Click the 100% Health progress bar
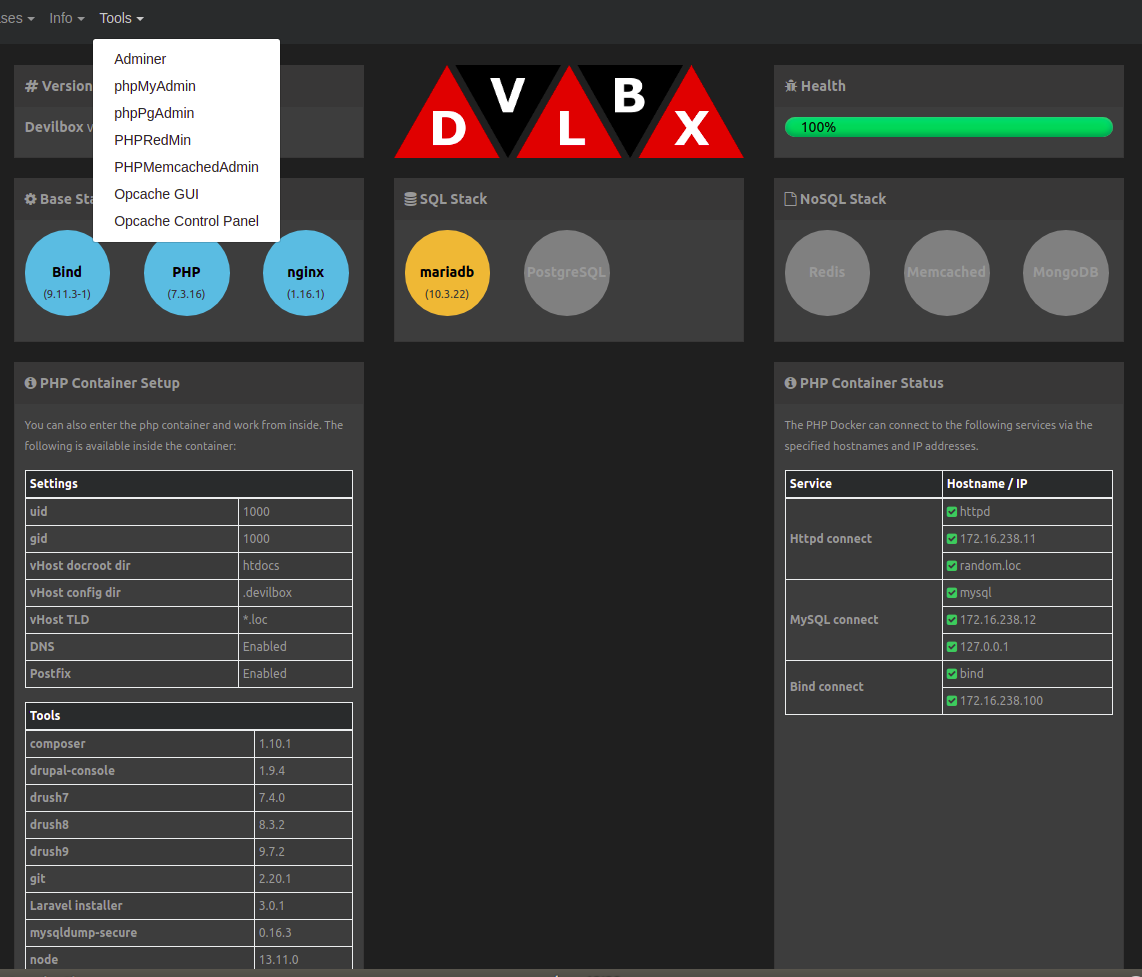The image size is (1142, 977). 948,127
